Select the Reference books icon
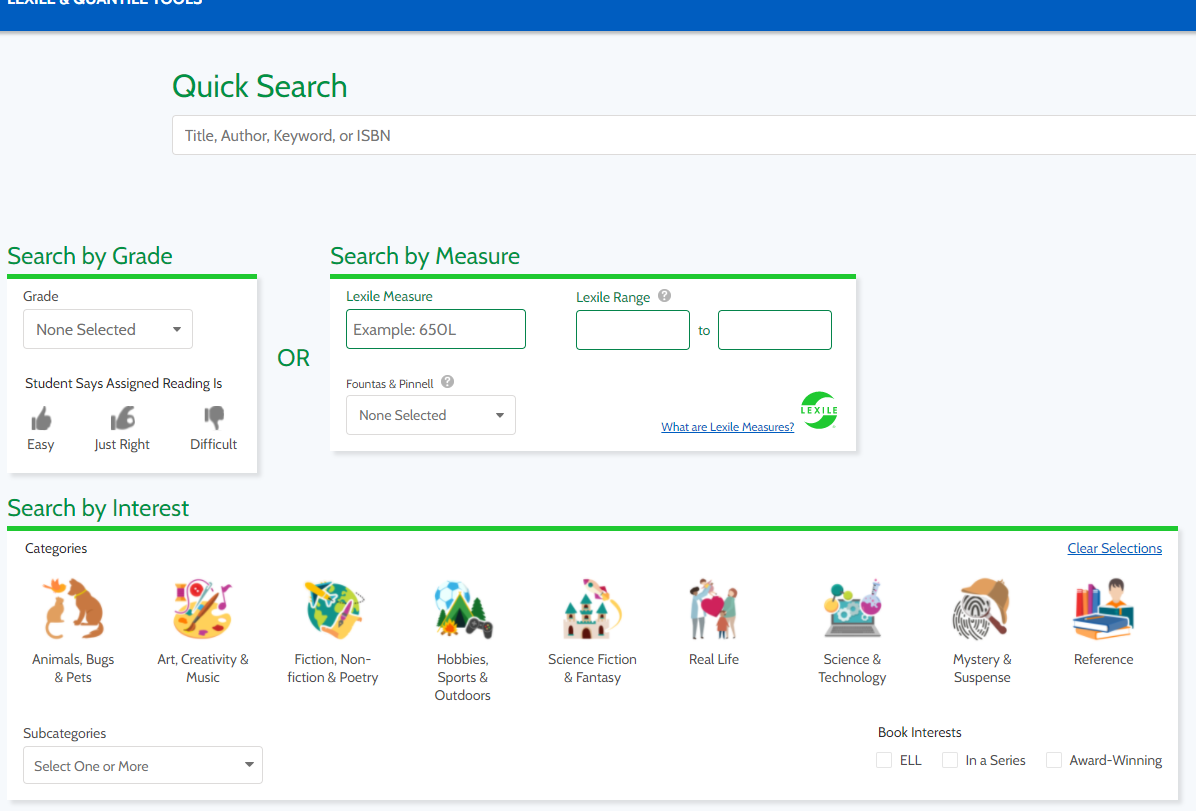 pos(1103,609)
